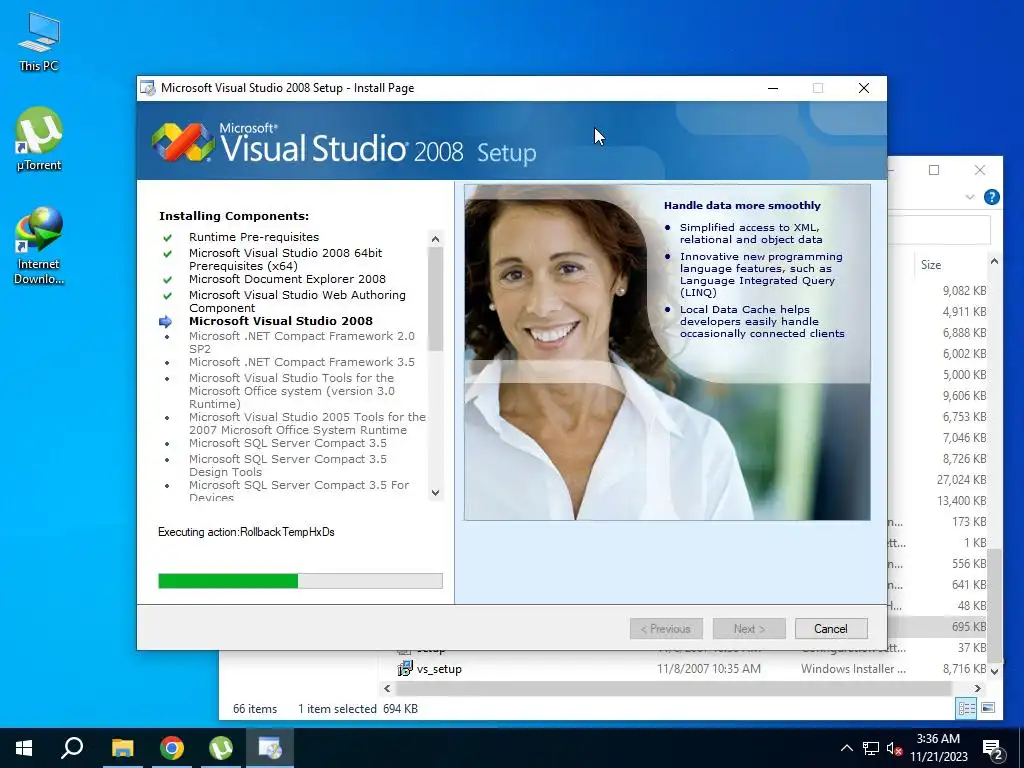Minimize the Visual Studio setup window
Screen dimensions: 1024x768
(x=773, y=88)
